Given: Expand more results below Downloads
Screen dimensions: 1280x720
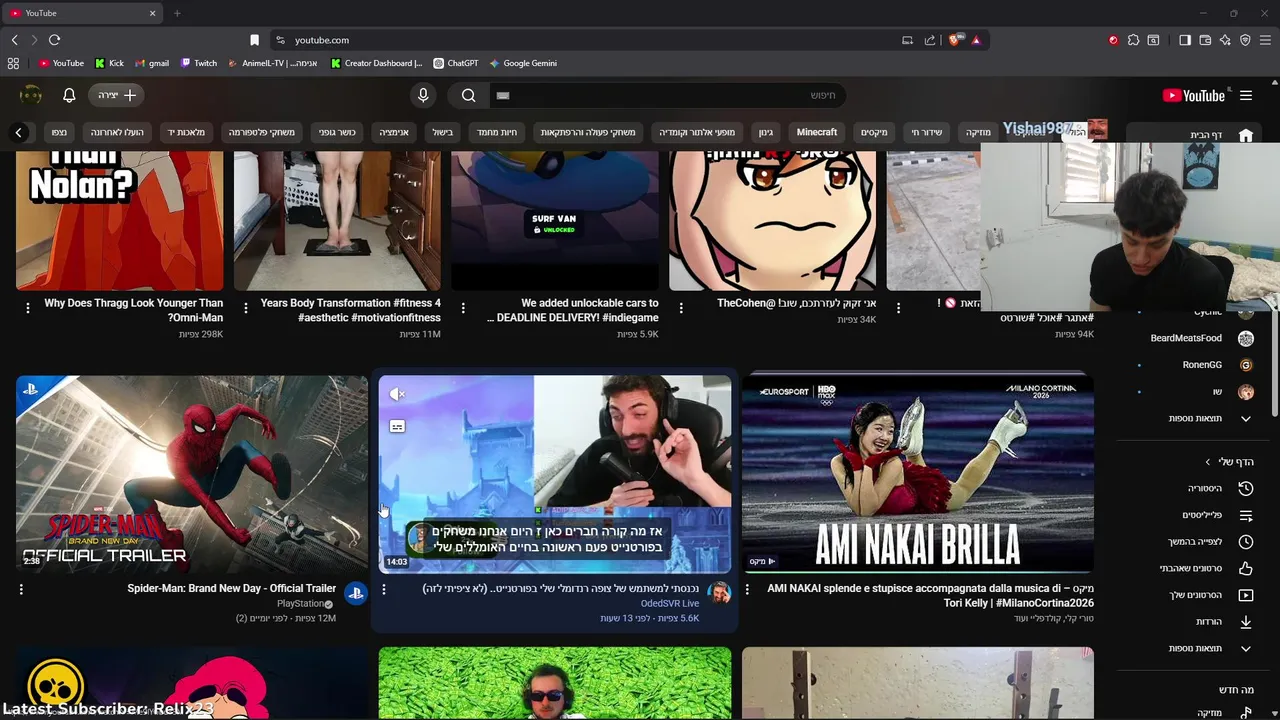Looking at the screenshot, I should 1210,648.
